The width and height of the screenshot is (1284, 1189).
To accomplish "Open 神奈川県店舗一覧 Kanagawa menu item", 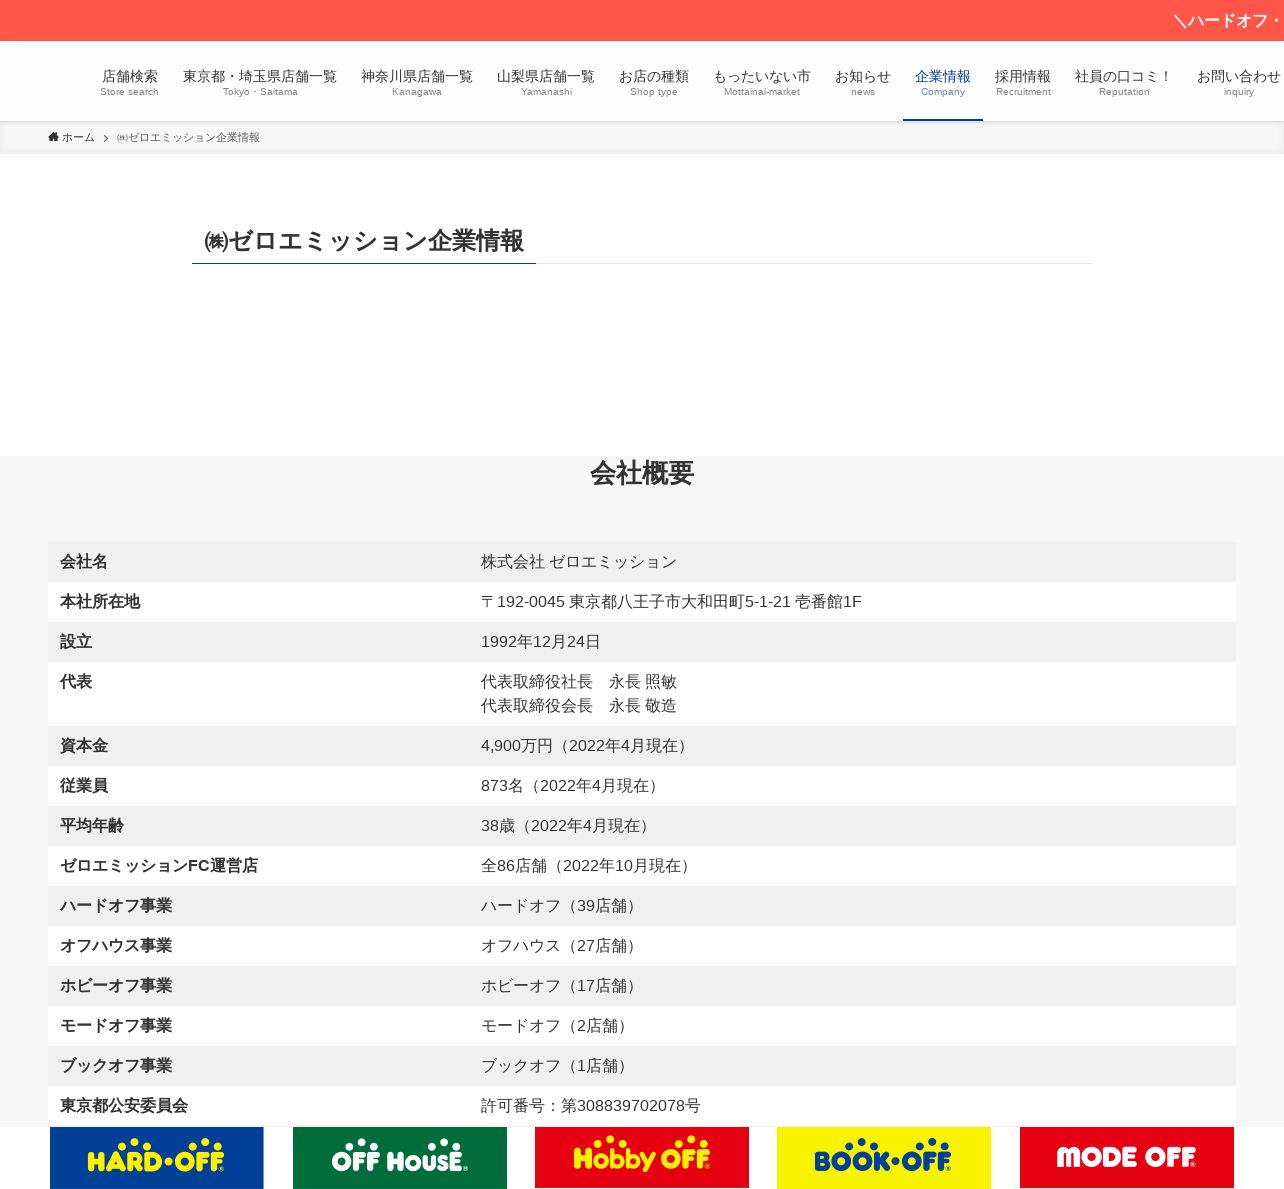I will click(x=417, y=82).
